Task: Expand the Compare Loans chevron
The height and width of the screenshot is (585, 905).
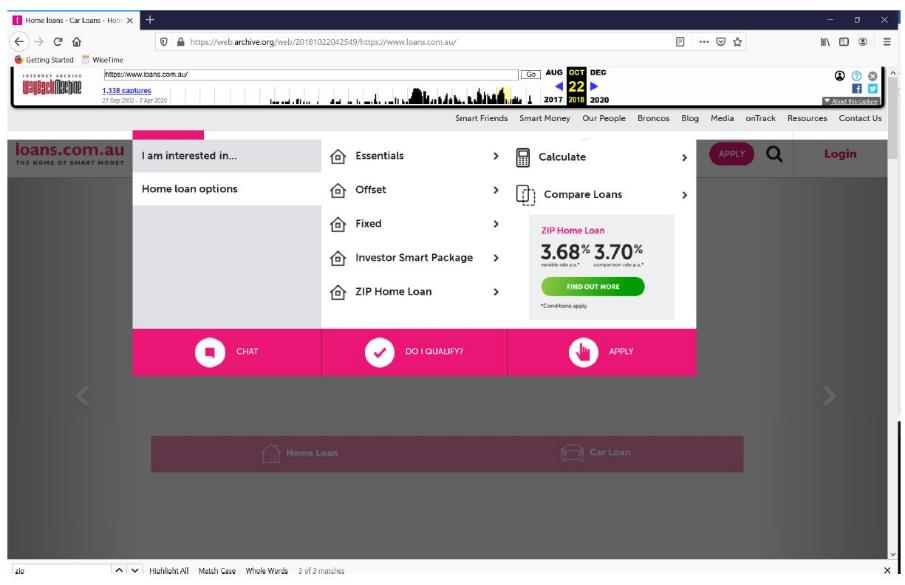Action: [x=685, y=195]
